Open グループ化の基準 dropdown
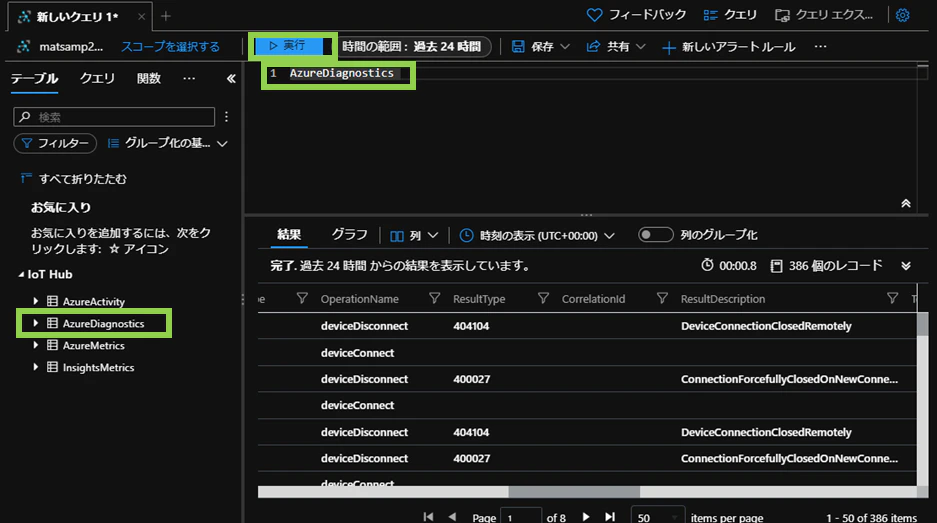937x523 pixels. point(168,143)
